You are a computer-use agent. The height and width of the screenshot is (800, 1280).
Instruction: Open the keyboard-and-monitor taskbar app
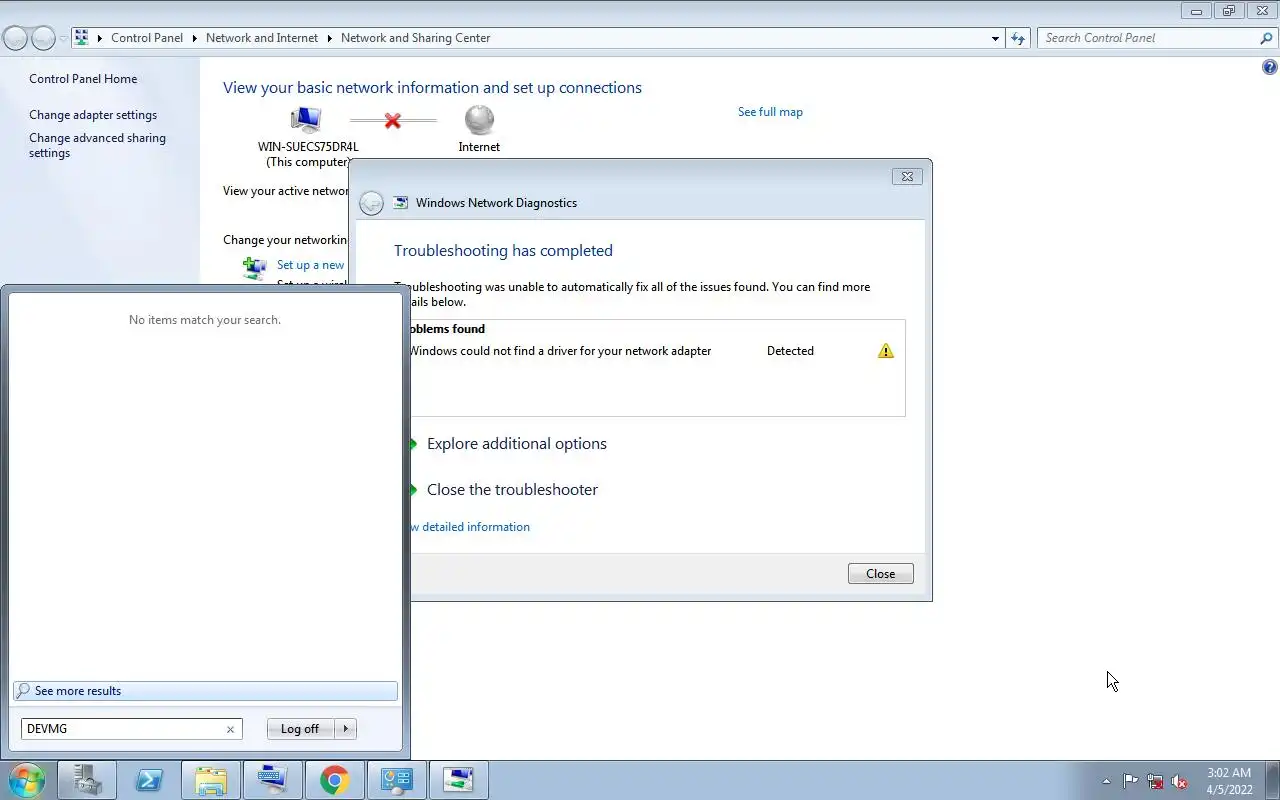tap(273, 779)
